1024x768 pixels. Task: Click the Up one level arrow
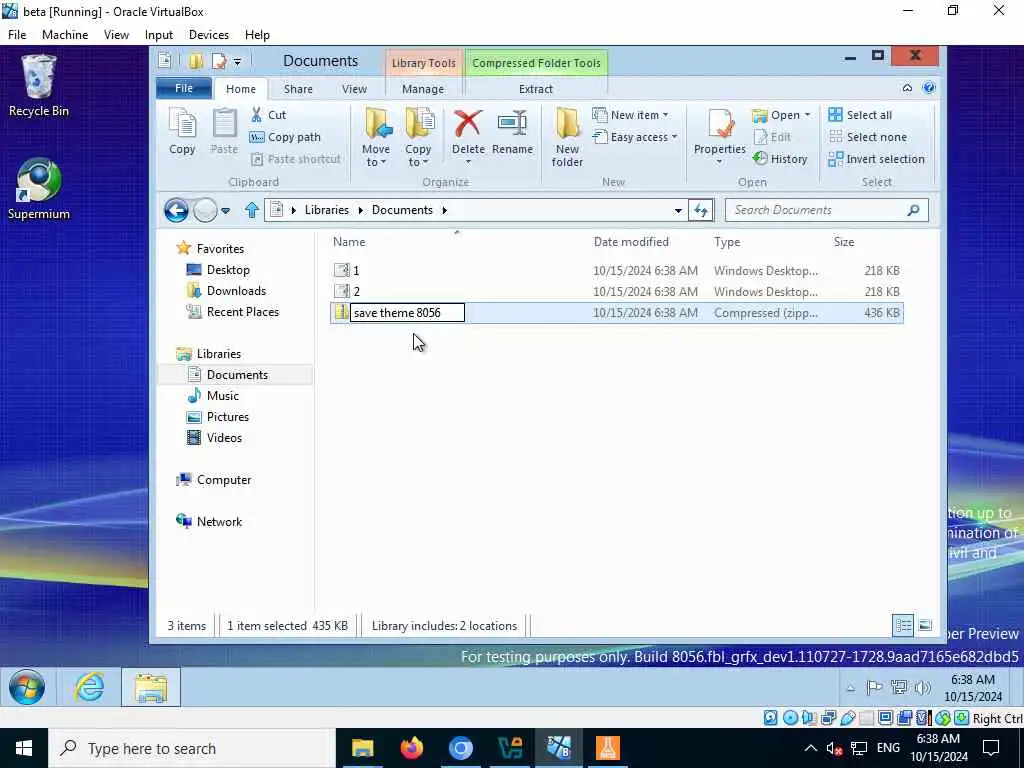pos(251,210)
